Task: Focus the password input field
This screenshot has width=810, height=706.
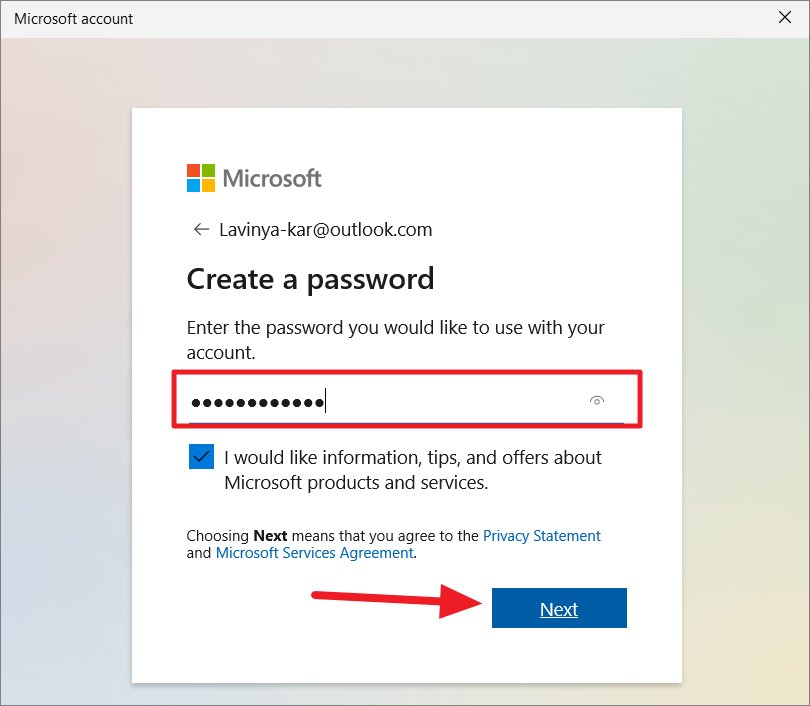Action: (x=407, y=401)
